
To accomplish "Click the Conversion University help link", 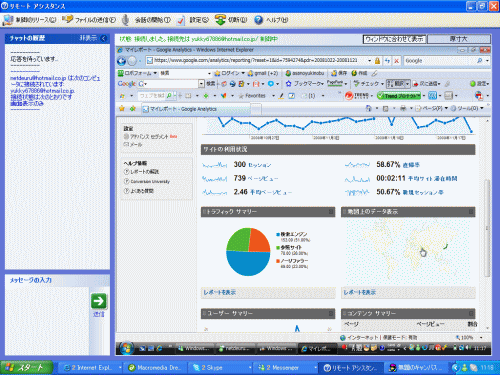I will pos(150,182).
